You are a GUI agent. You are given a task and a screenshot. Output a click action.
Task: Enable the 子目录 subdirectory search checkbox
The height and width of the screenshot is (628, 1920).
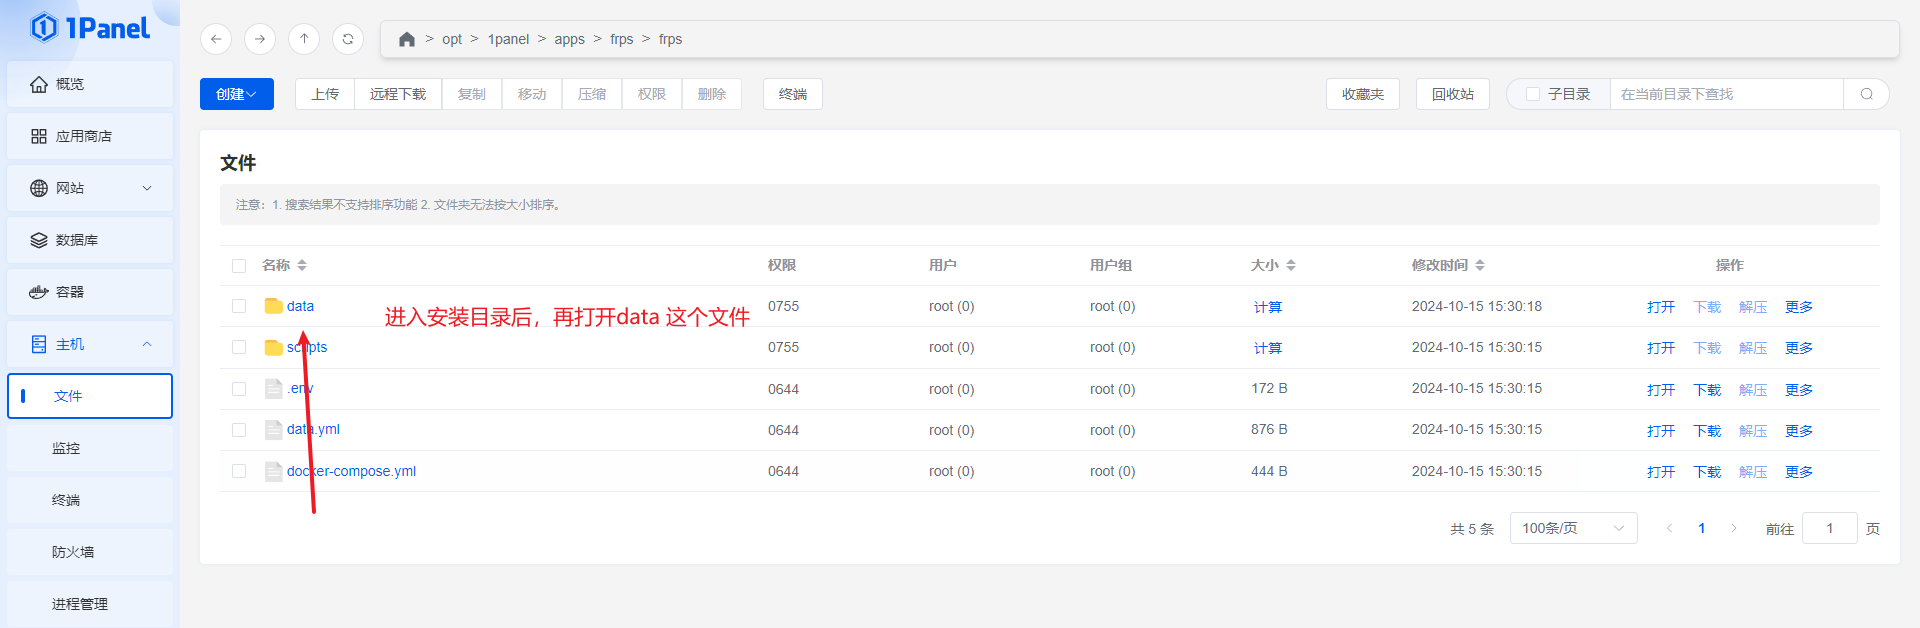click(1533, 94)
